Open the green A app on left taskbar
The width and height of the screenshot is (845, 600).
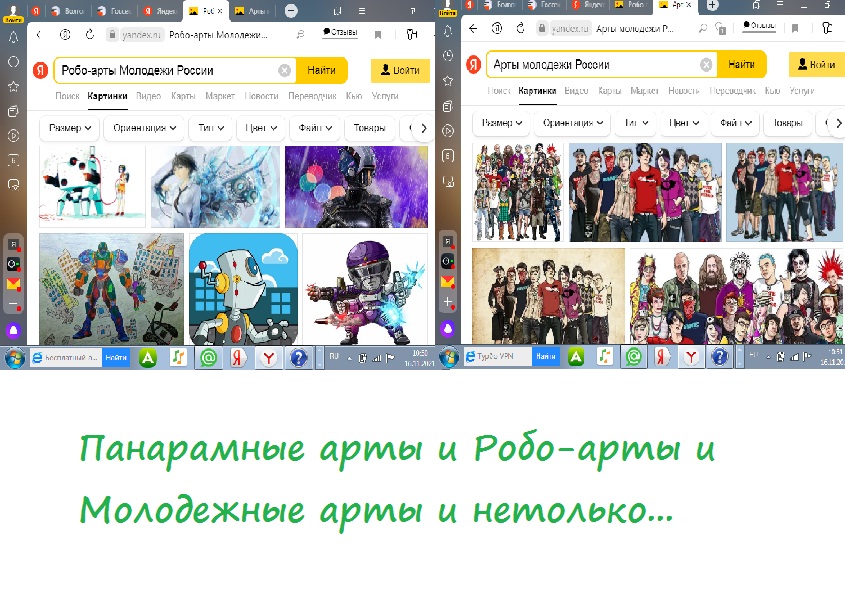click(x=148, y=357)
